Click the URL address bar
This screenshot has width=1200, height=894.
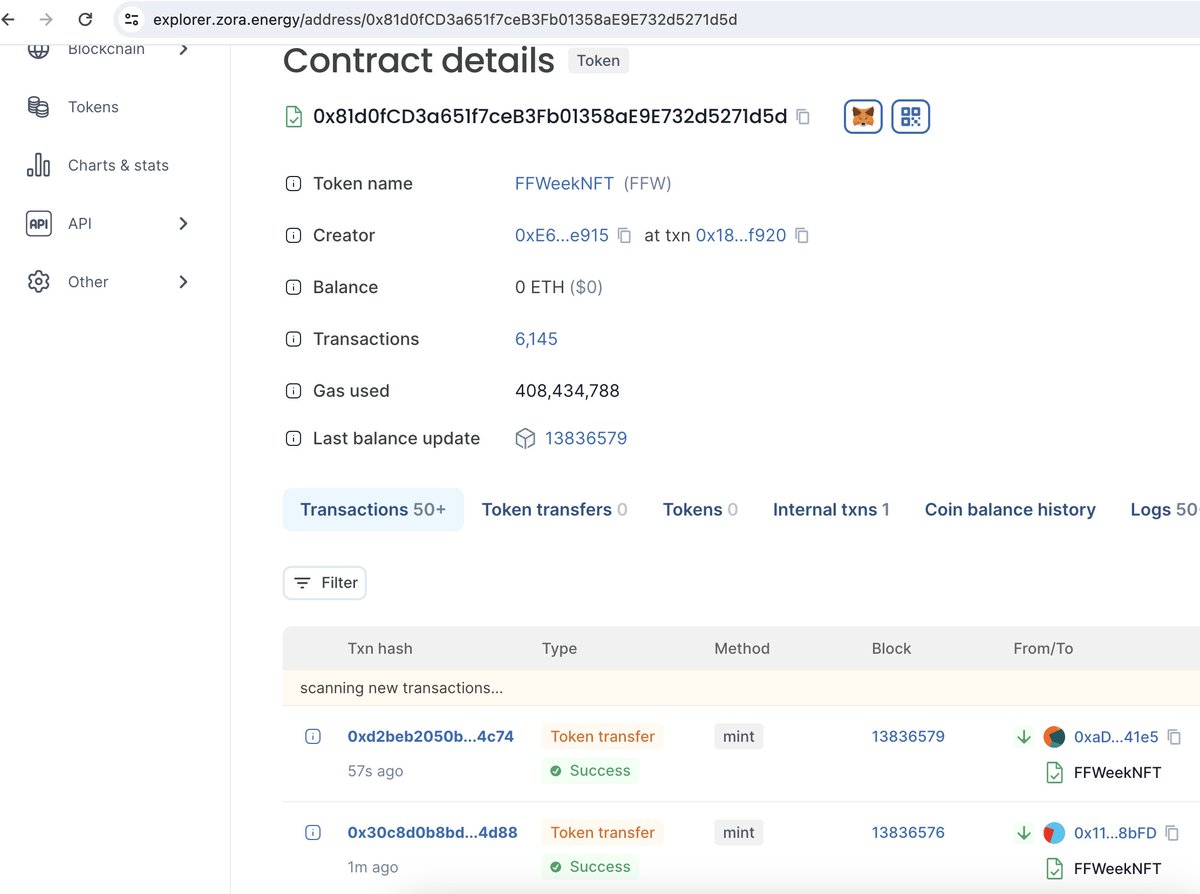tap(445, 19)
